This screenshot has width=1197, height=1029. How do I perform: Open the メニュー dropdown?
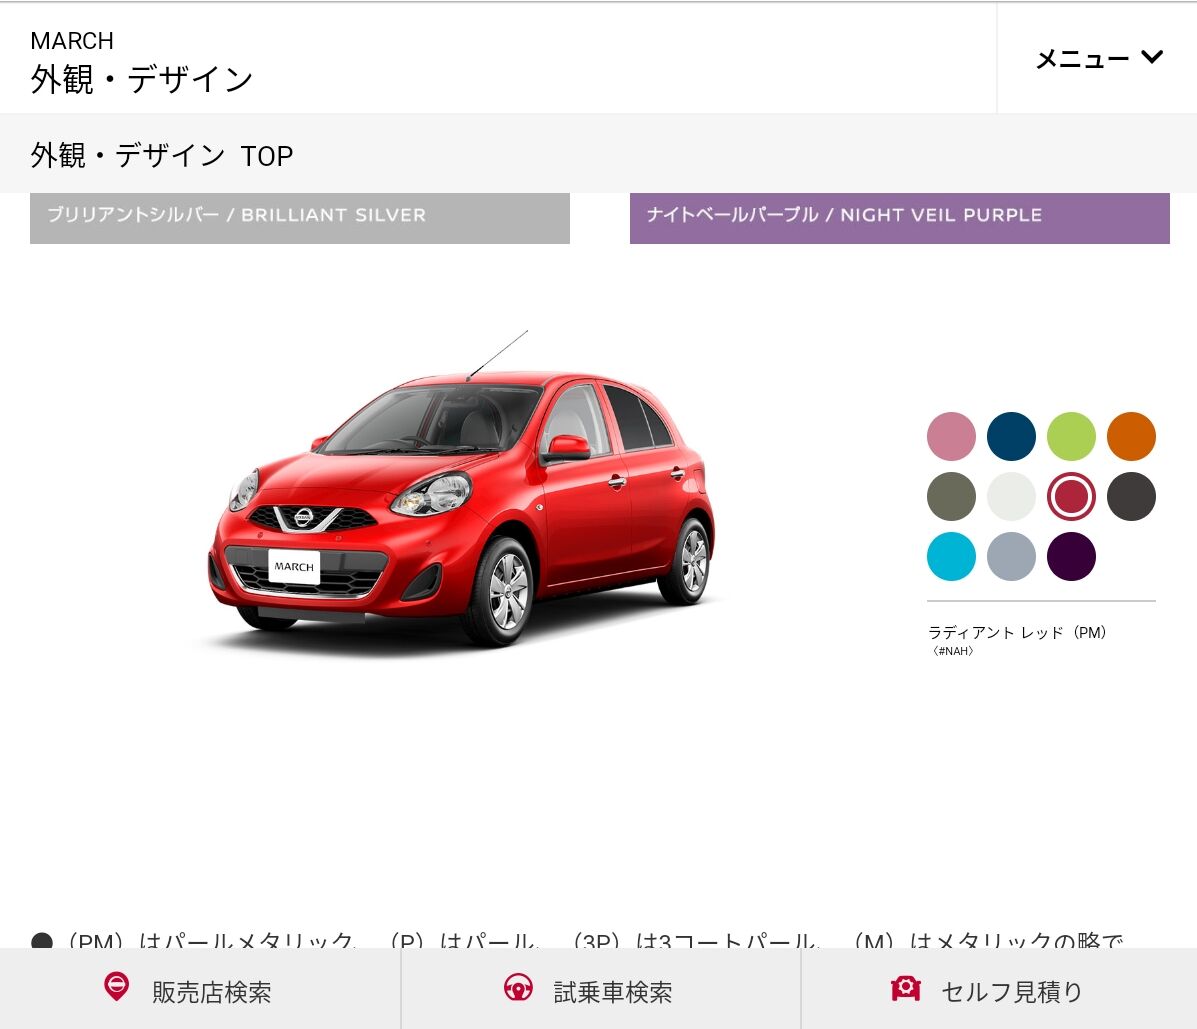(x=1097, y=58)
